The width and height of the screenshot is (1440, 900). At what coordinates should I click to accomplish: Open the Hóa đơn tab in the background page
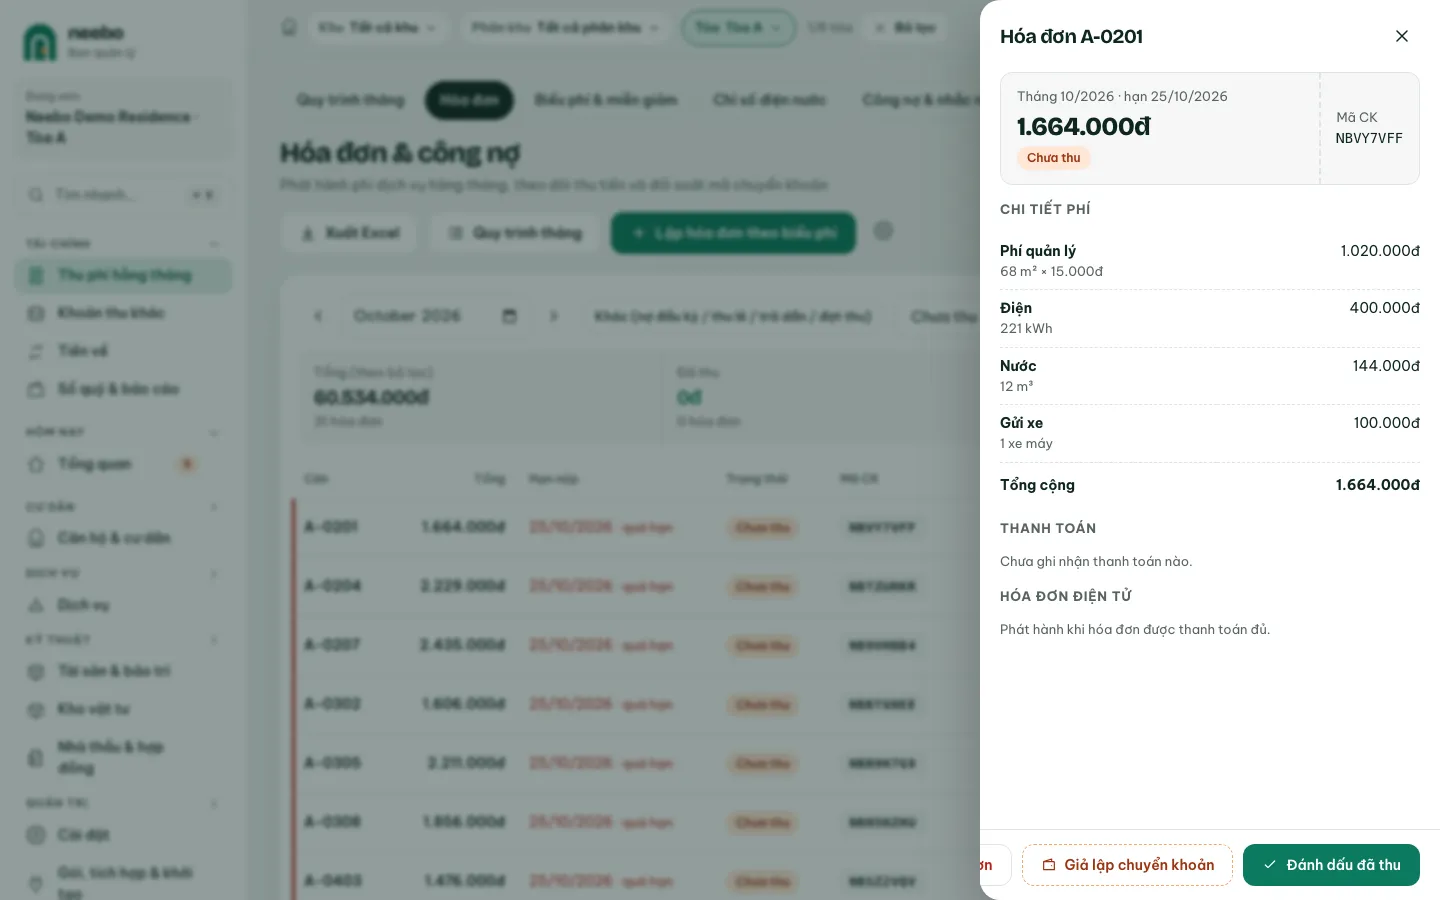point(469,100)
